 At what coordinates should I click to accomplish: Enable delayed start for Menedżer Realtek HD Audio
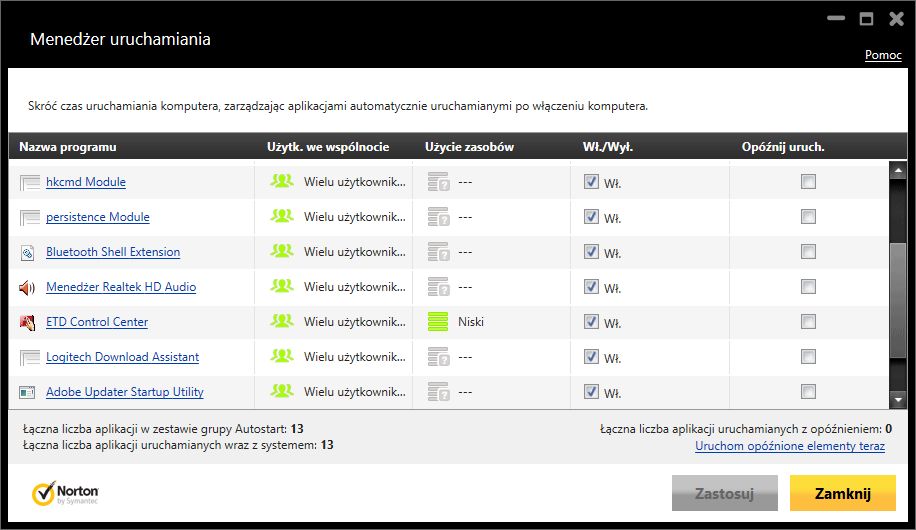(808, 287)
